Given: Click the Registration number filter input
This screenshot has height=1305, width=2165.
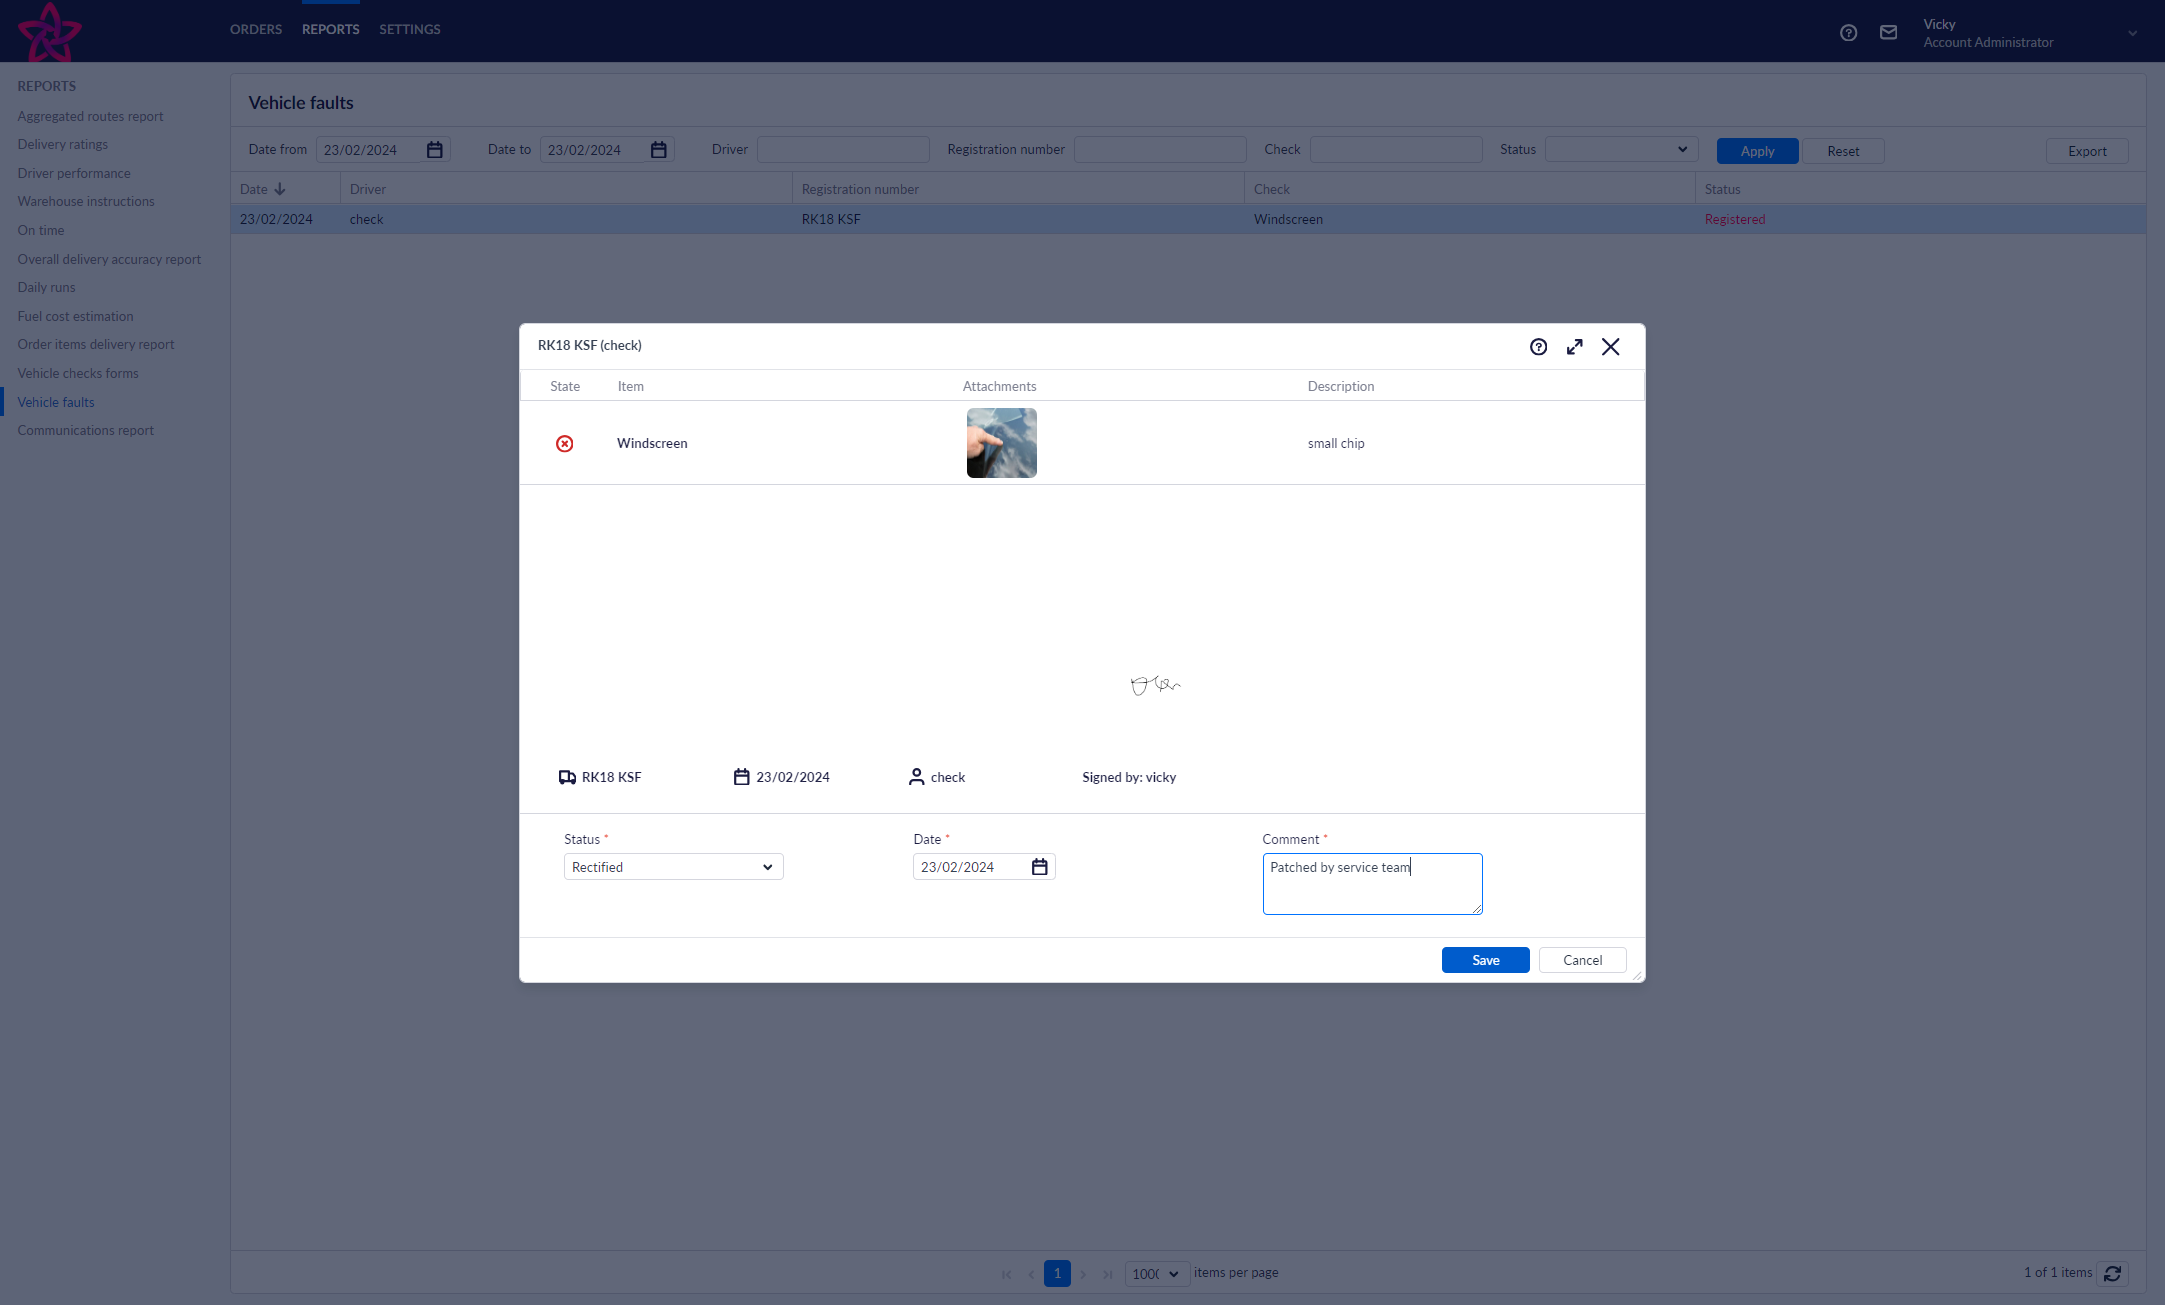Looking at the screenshot, I should (1160, 150).
